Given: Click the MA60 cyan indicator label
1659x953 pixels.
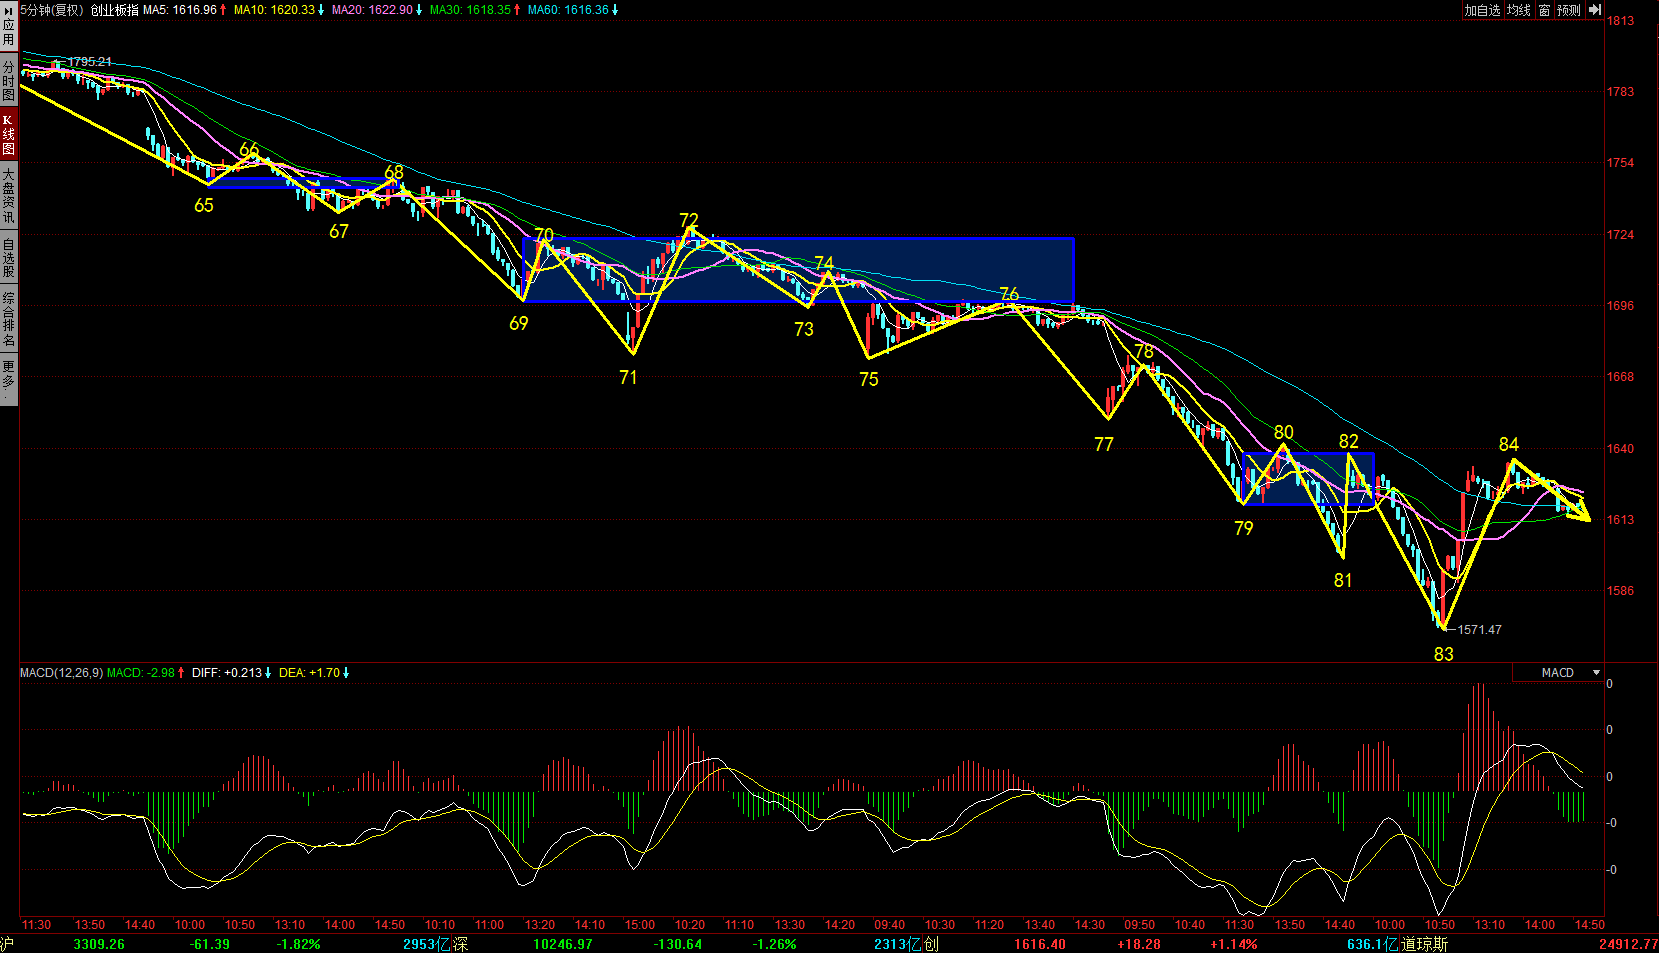Looking at the screenshot, I should 568,10.
